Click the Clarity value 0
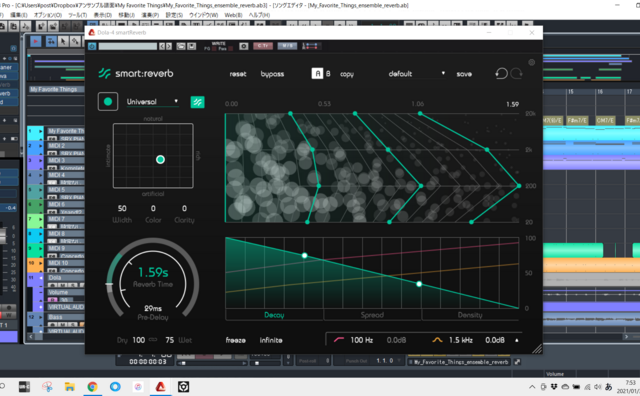The height and width of the screenshot is (396, 640). coord(184,209)
